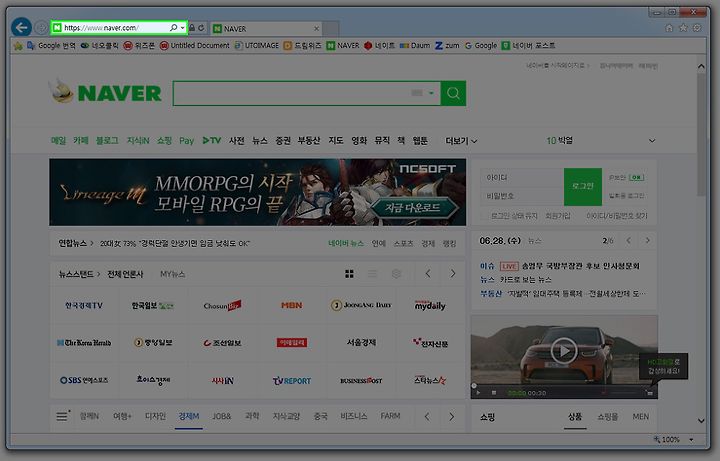Click the green 로그인 button

click(583, 186)
